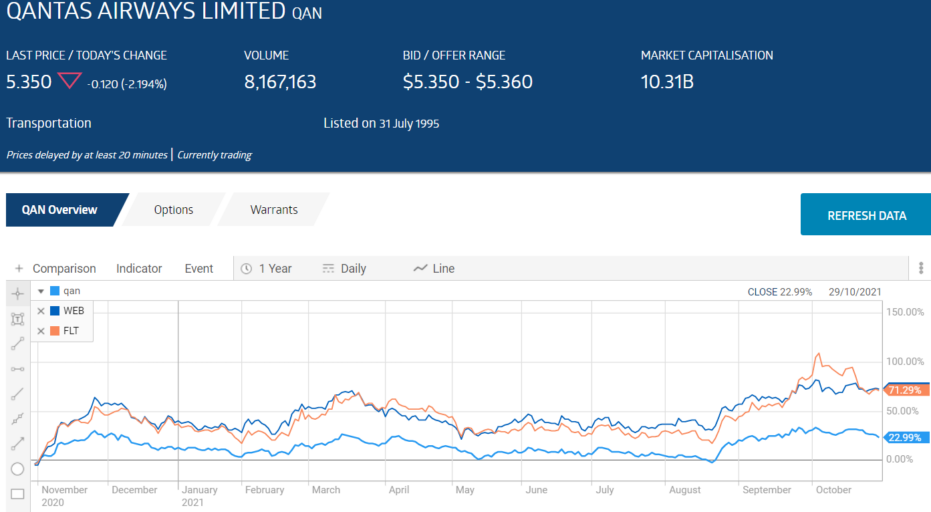Select the horizontal line drawing tool

point(18,369)
